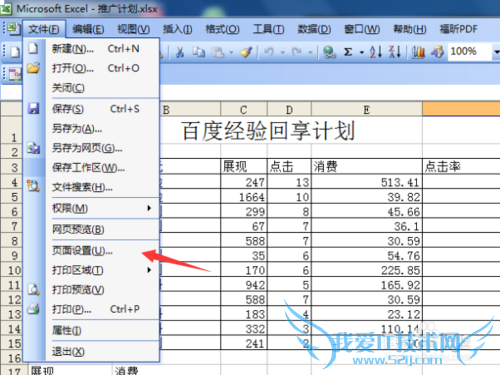The image size is (500, 375).
Task: Select column C header
Action: [244, 109]
